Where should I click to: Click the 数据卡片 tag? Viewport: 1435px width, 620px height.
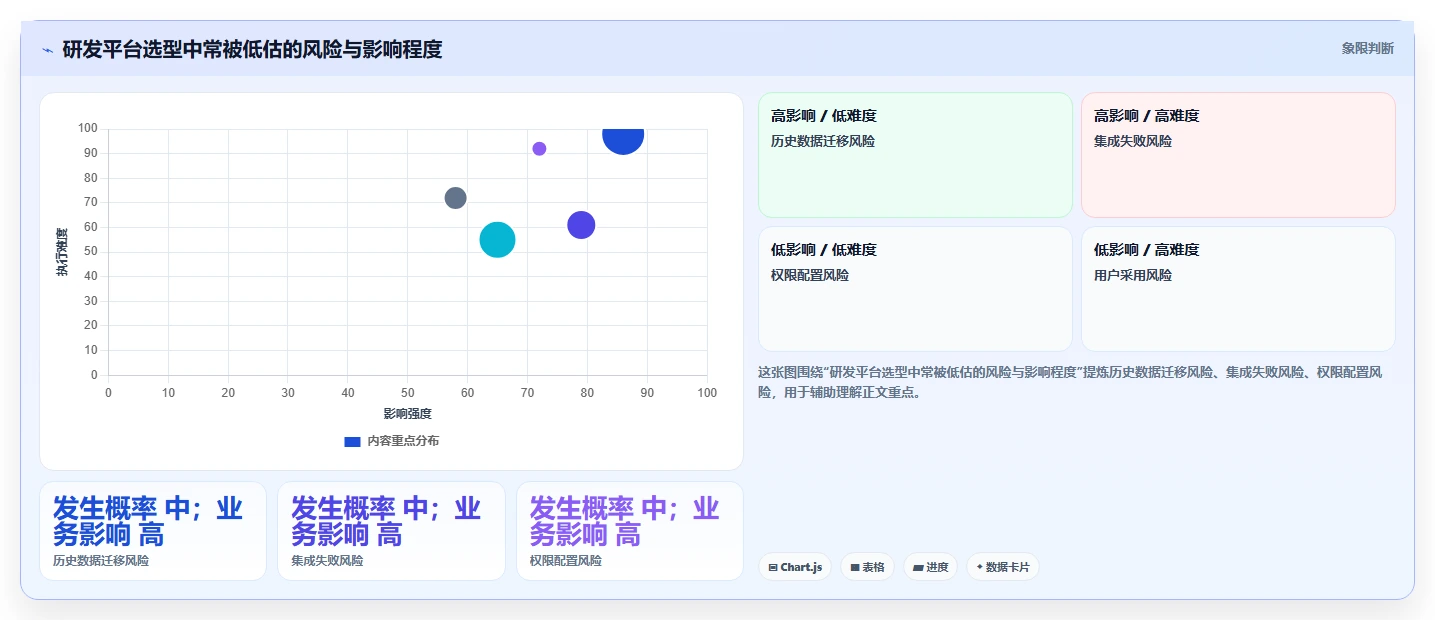[1003, 567]
